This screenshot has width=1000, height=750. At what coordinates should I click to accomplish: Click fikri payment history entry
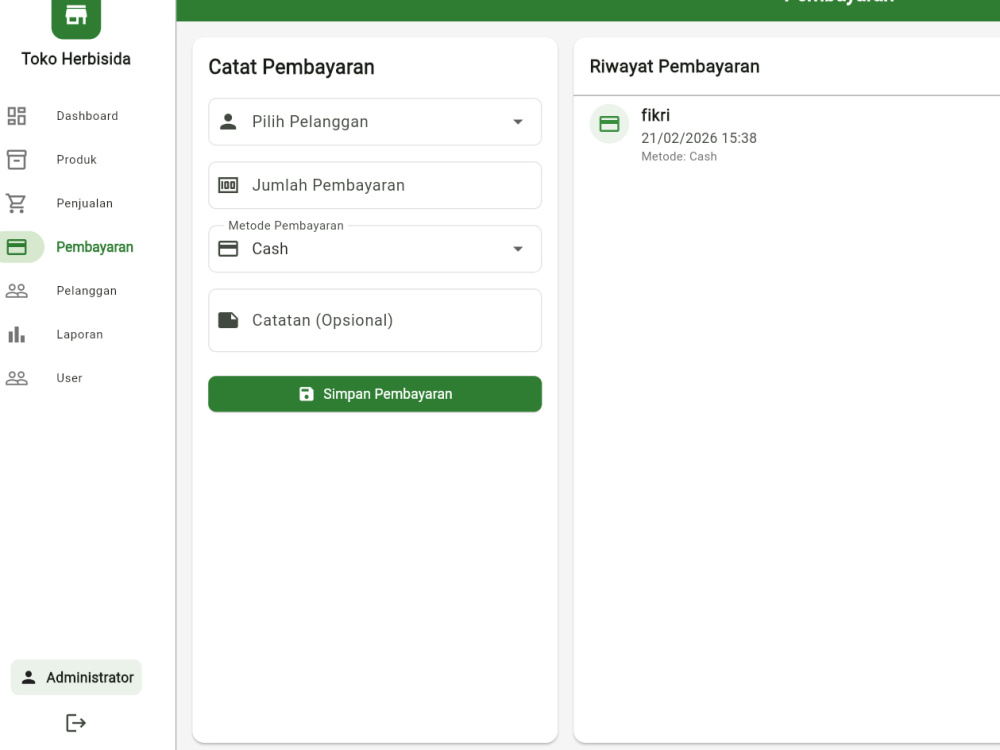tap(787, 134)
